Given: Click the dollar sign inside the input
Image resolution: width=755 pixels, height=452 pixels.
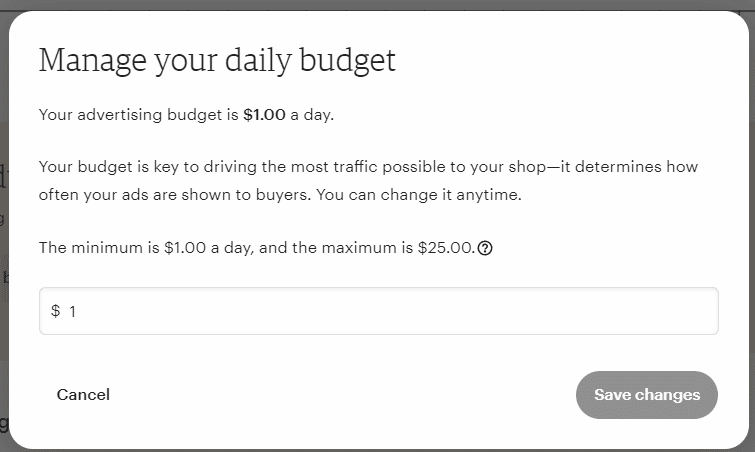Looking at the screenshot, I should coord(56,311).
